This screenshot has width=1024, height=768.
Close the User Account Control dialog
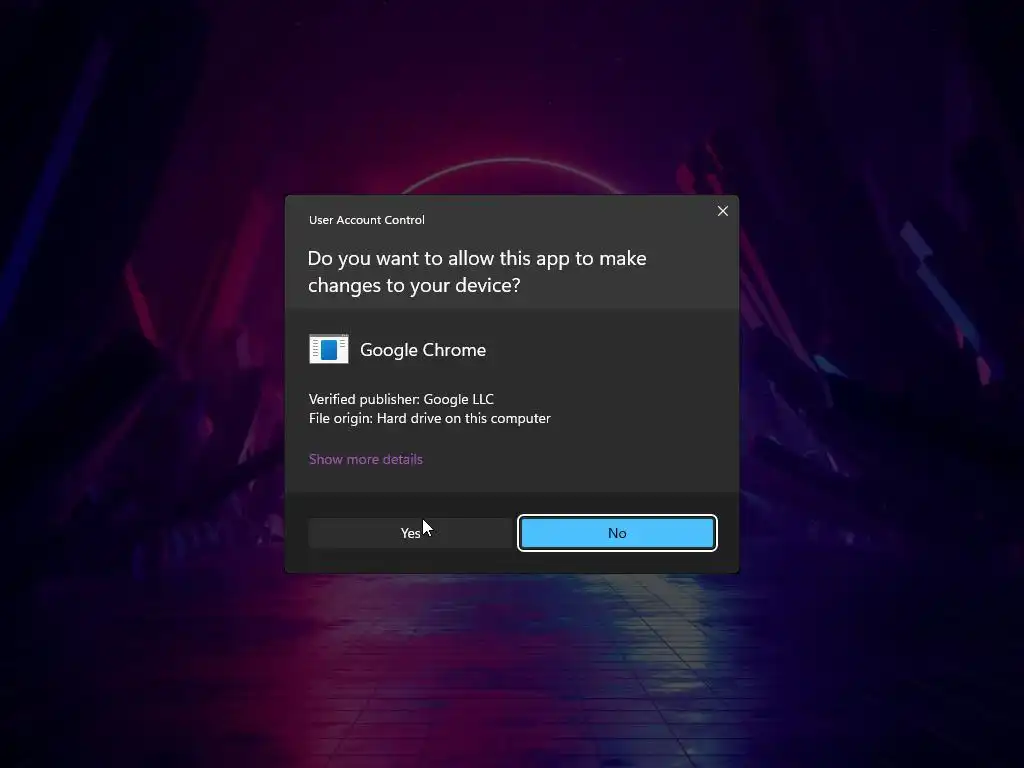[722, 211]
